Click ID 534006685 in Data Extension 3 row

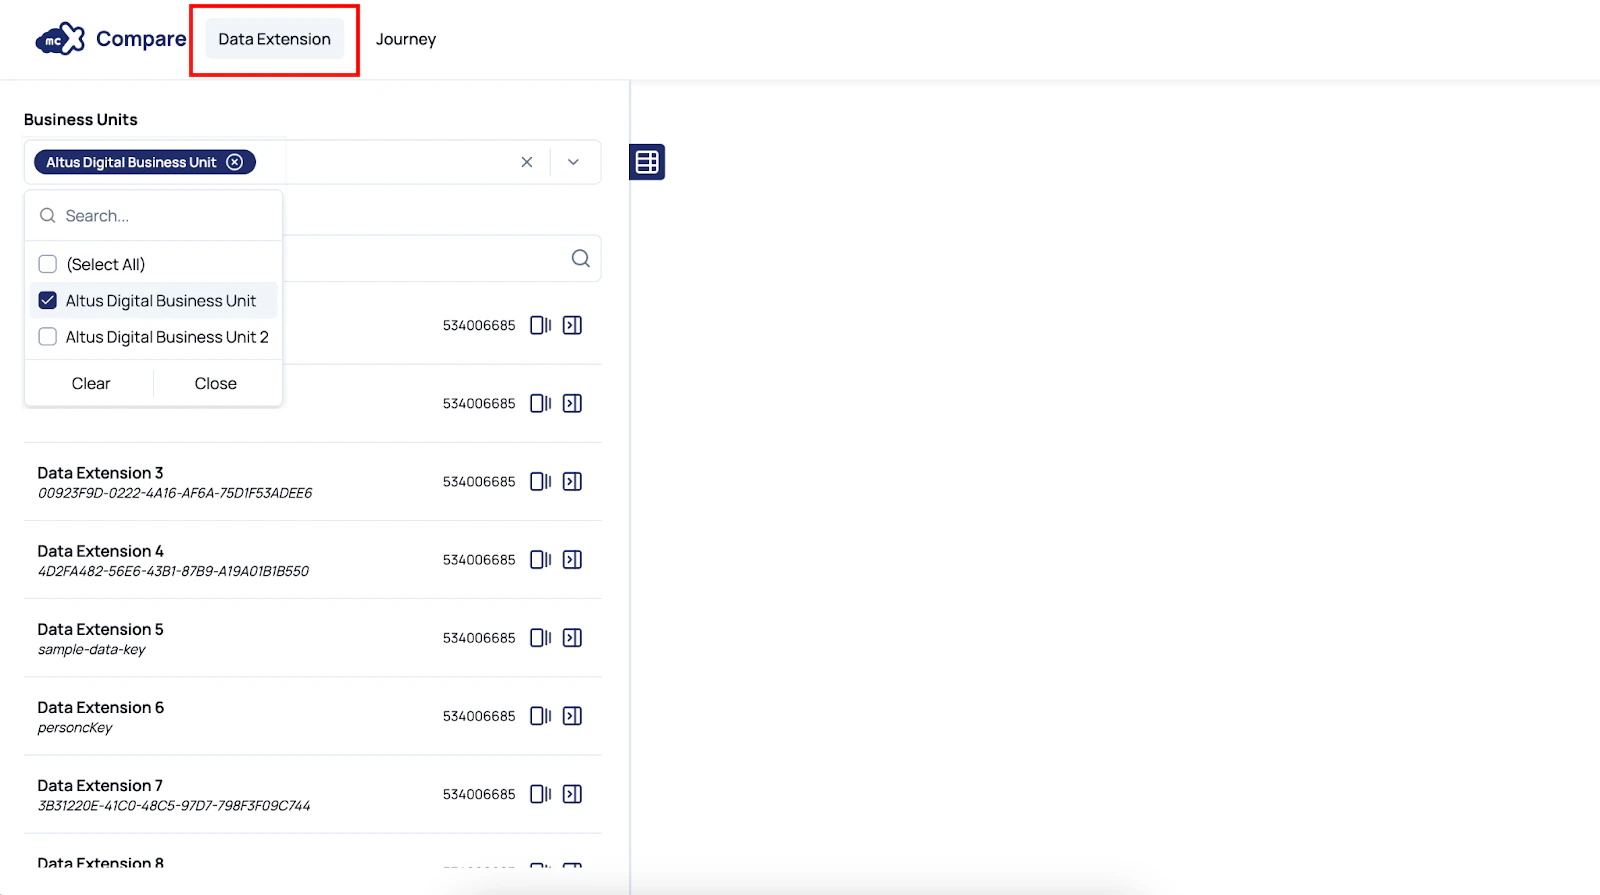tap(479, 481)
